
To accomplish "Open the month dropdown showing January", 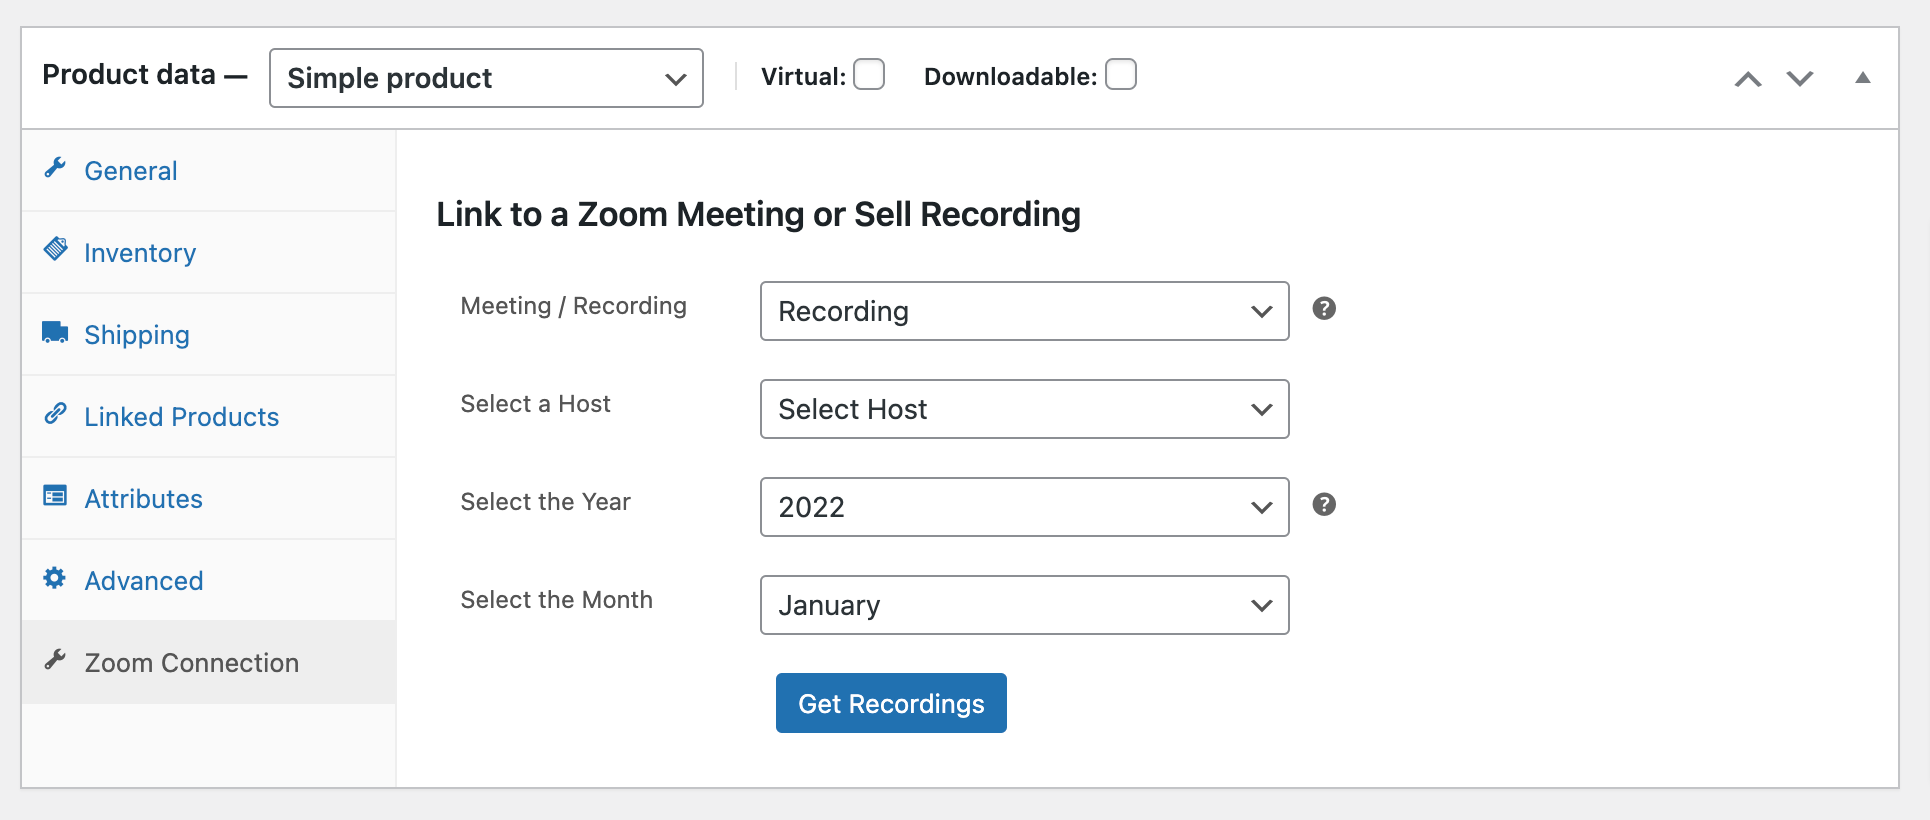I will click(x=1024, y=605).
